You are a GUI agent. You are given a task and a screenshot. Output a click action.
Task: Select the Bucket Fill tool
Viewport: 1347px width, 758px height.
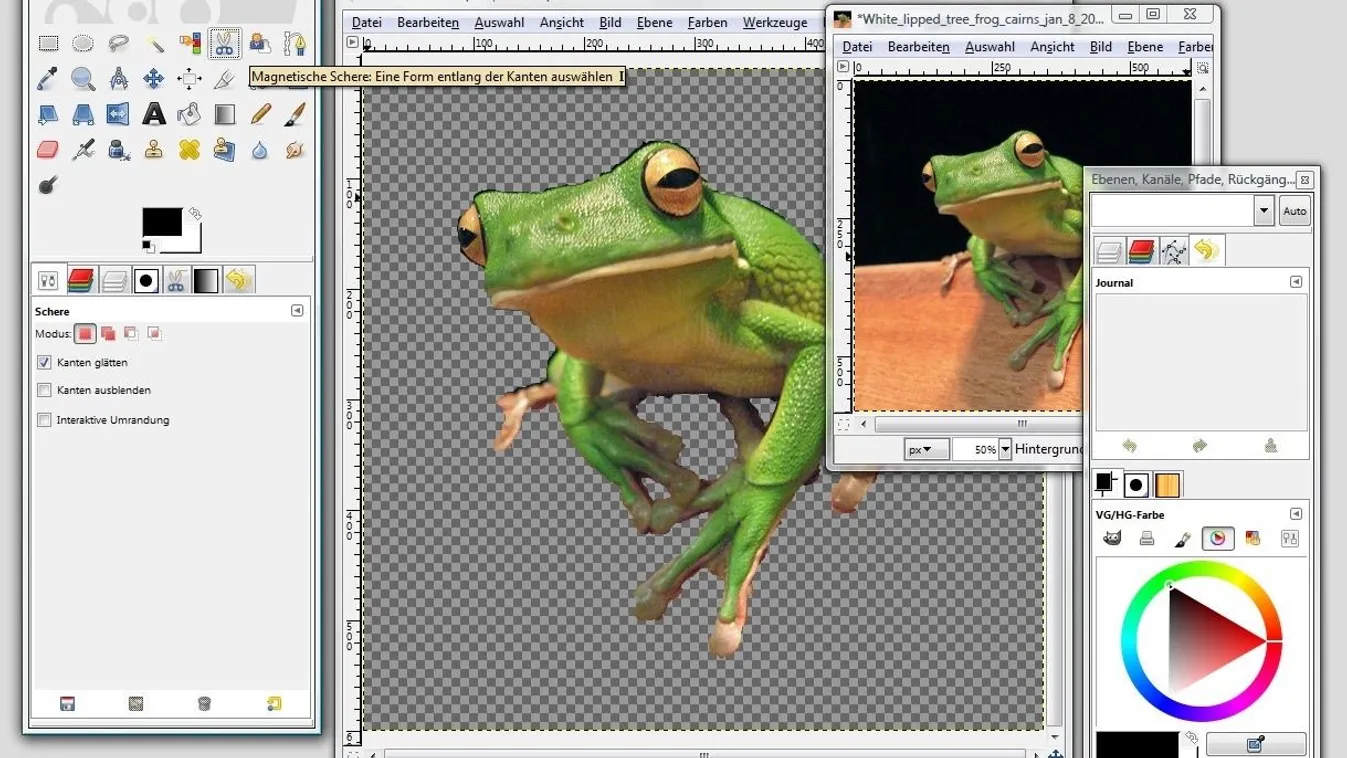coord(189,115)
